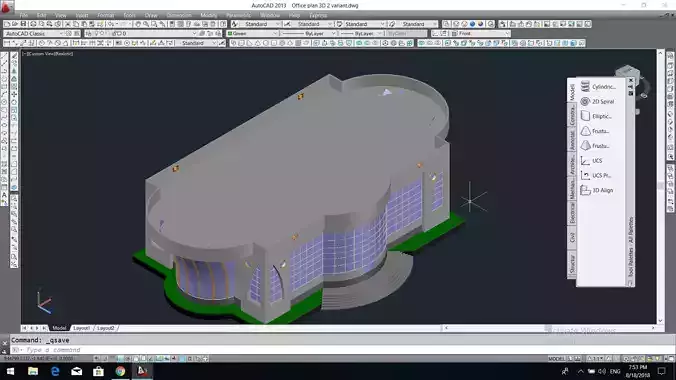Click the Open file toolbar icon
Image resolution: width=676 pixels, height=380 pixels.
pyautogui.click(x=15, y=24)
